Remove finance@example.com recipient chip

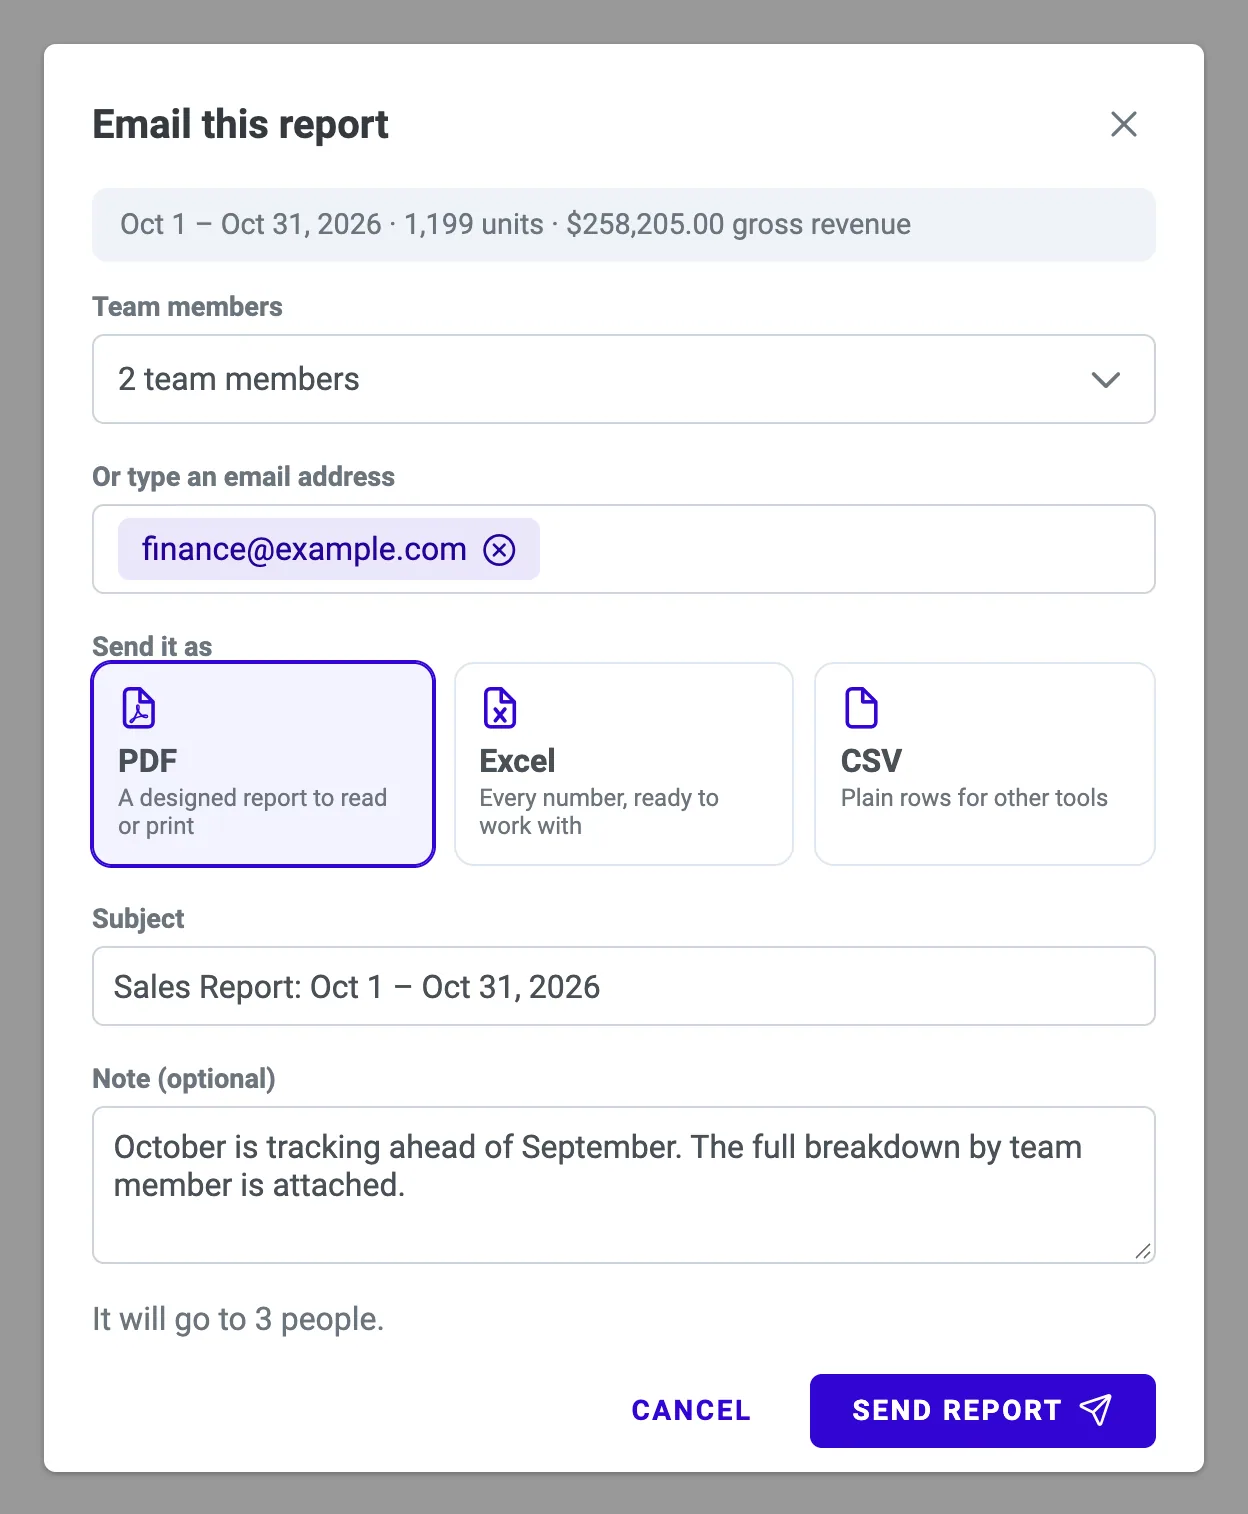499,549
